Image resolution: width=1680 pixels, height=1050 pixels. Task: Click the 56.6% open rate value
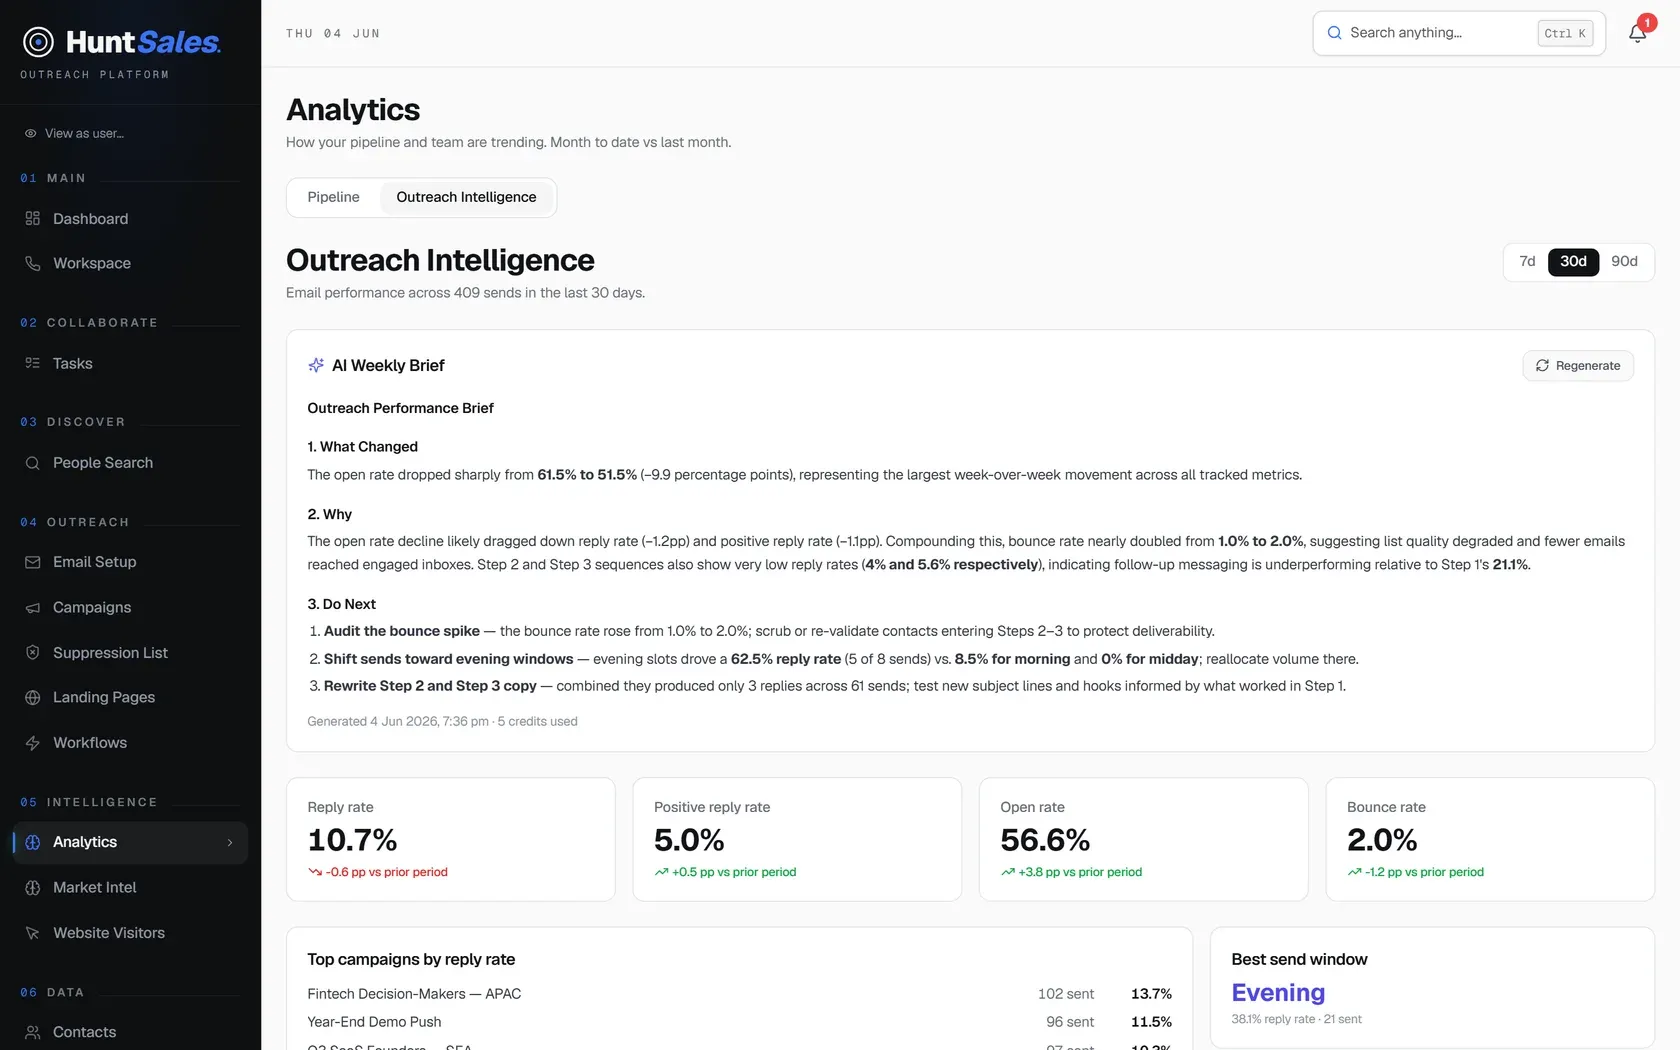click(x=1045, y=839)
